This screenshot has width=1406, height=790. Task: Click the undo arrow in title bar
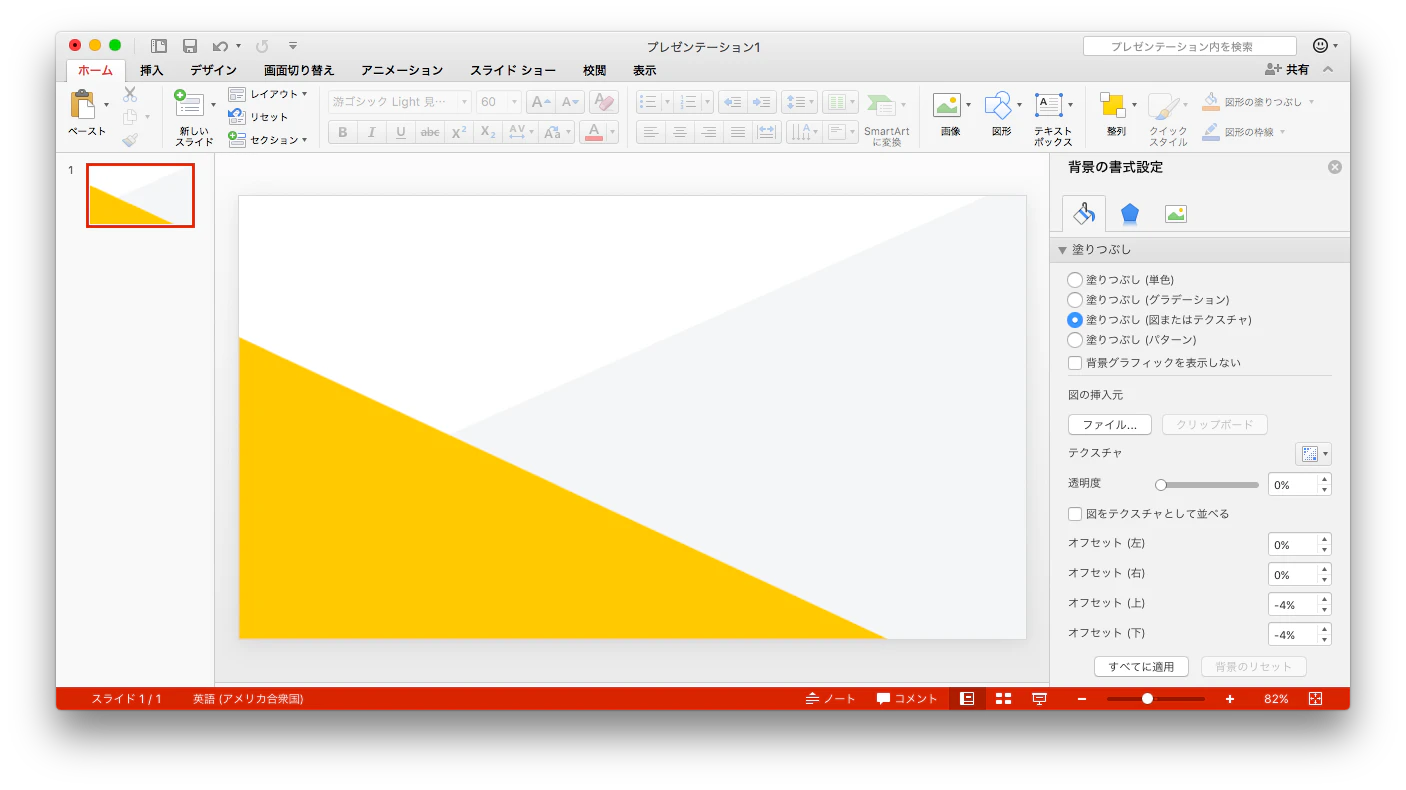tap(220, 46)
